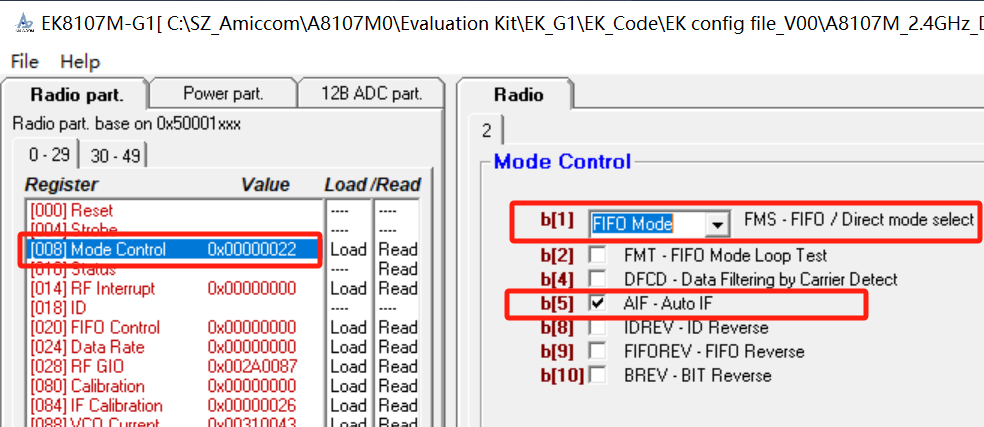Click Load for Mode Control register

348,250
